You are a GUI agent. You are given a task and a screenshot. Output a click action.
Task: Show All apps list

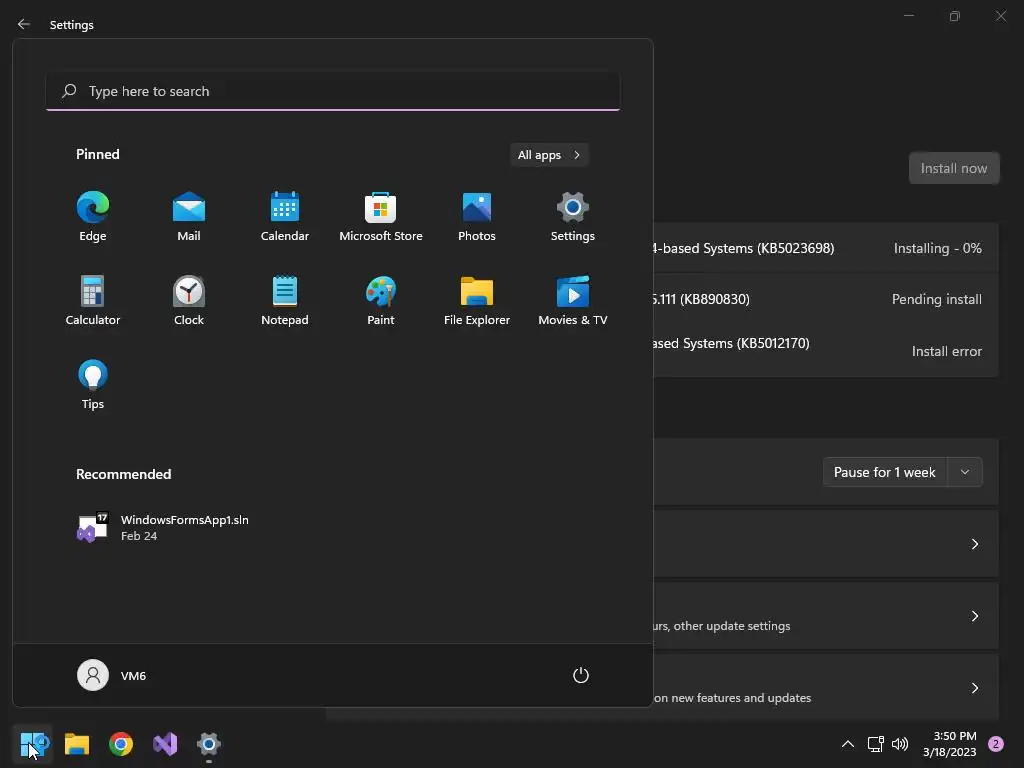click(549, 155)
